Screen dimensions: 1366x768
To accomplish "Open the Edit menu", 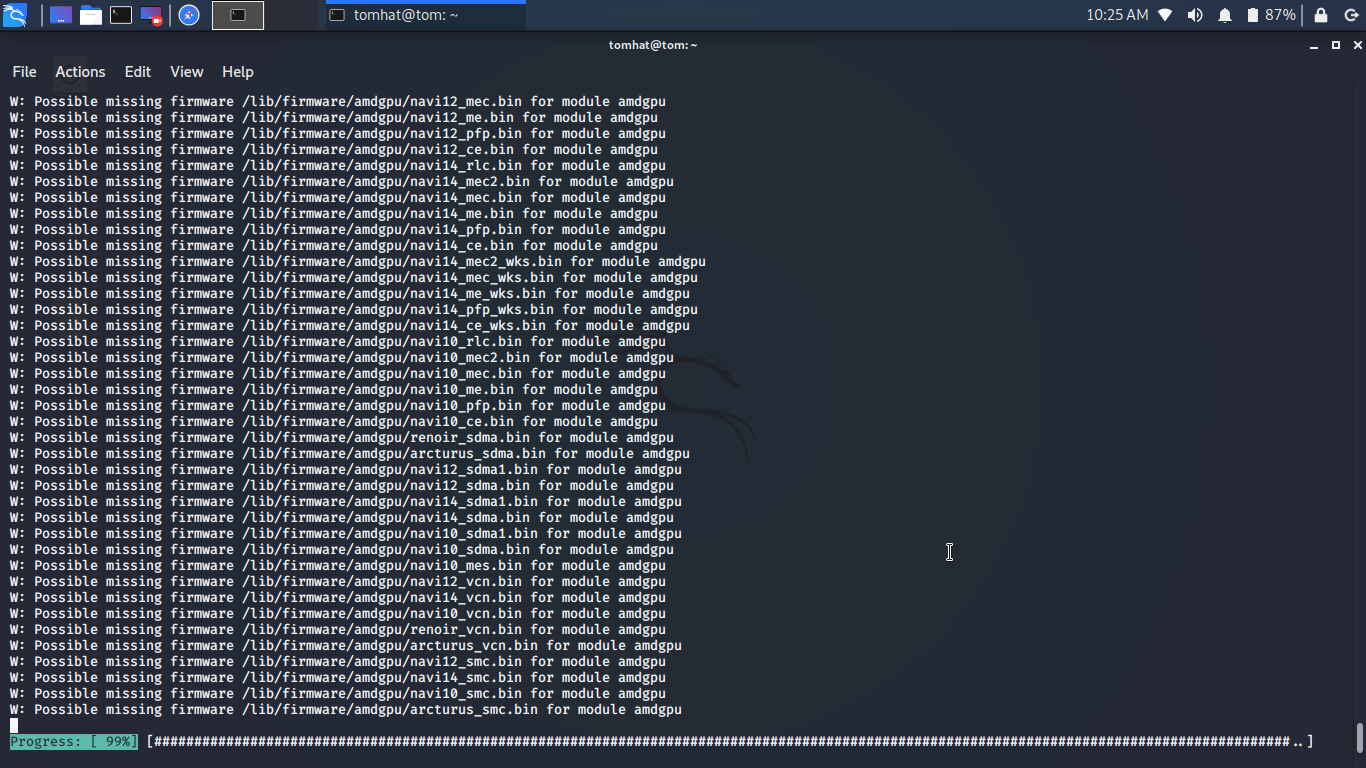I will pyautogui.click(x=138, y=72).
